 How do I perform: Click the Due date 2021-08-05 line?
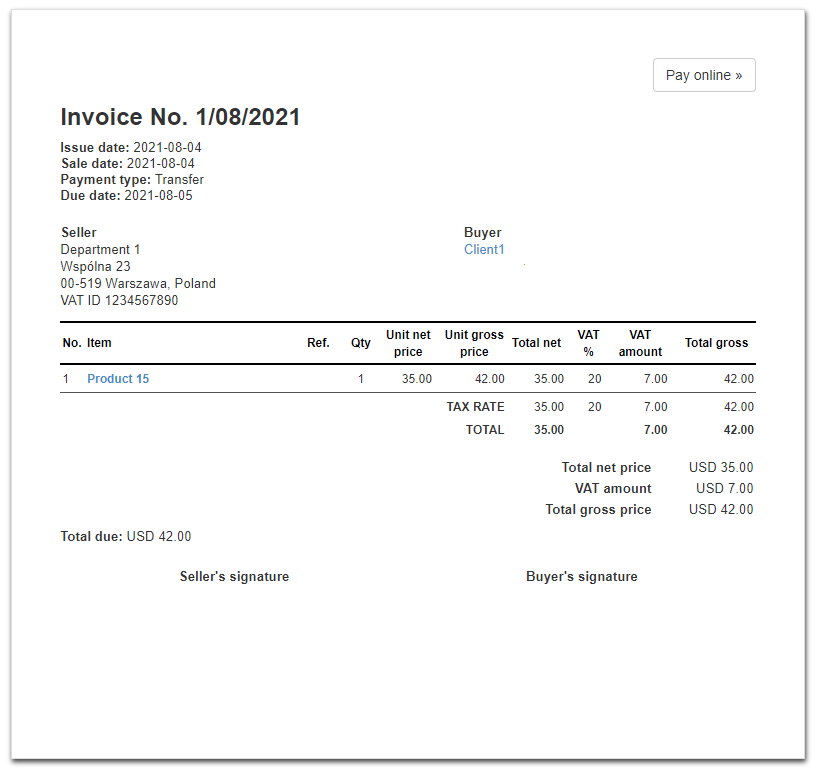(126, 196)
